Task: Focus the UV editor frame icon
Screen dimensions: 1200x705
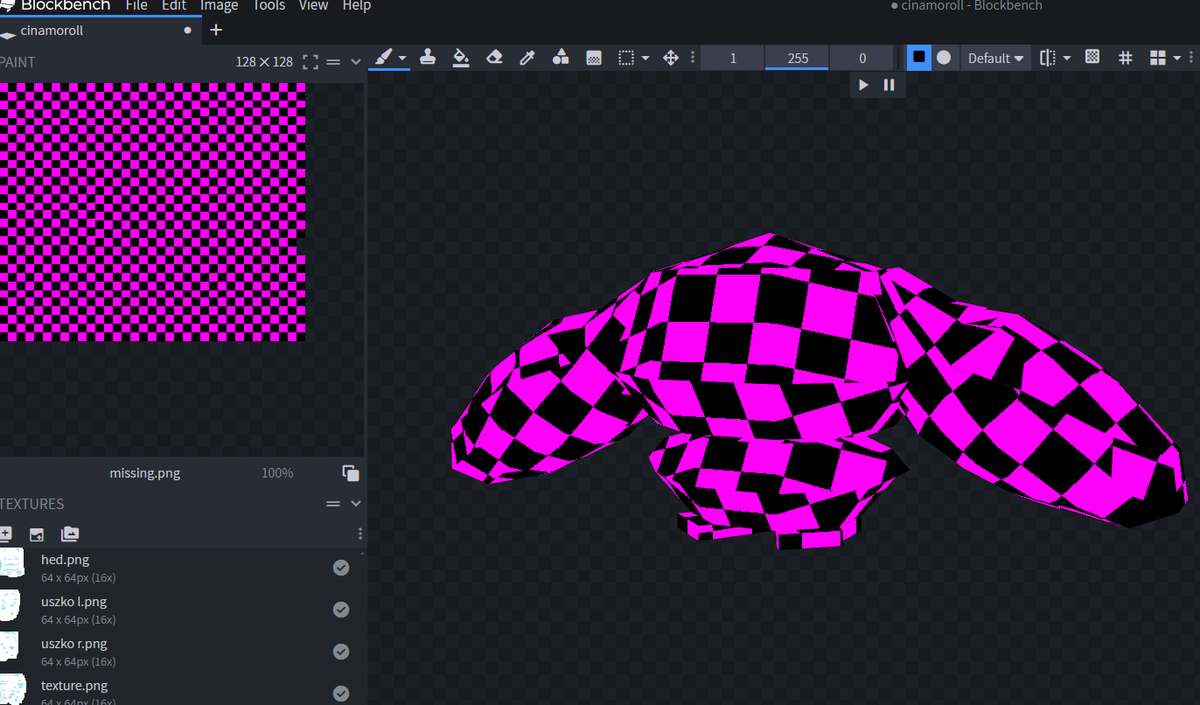Action: point(310,62)
